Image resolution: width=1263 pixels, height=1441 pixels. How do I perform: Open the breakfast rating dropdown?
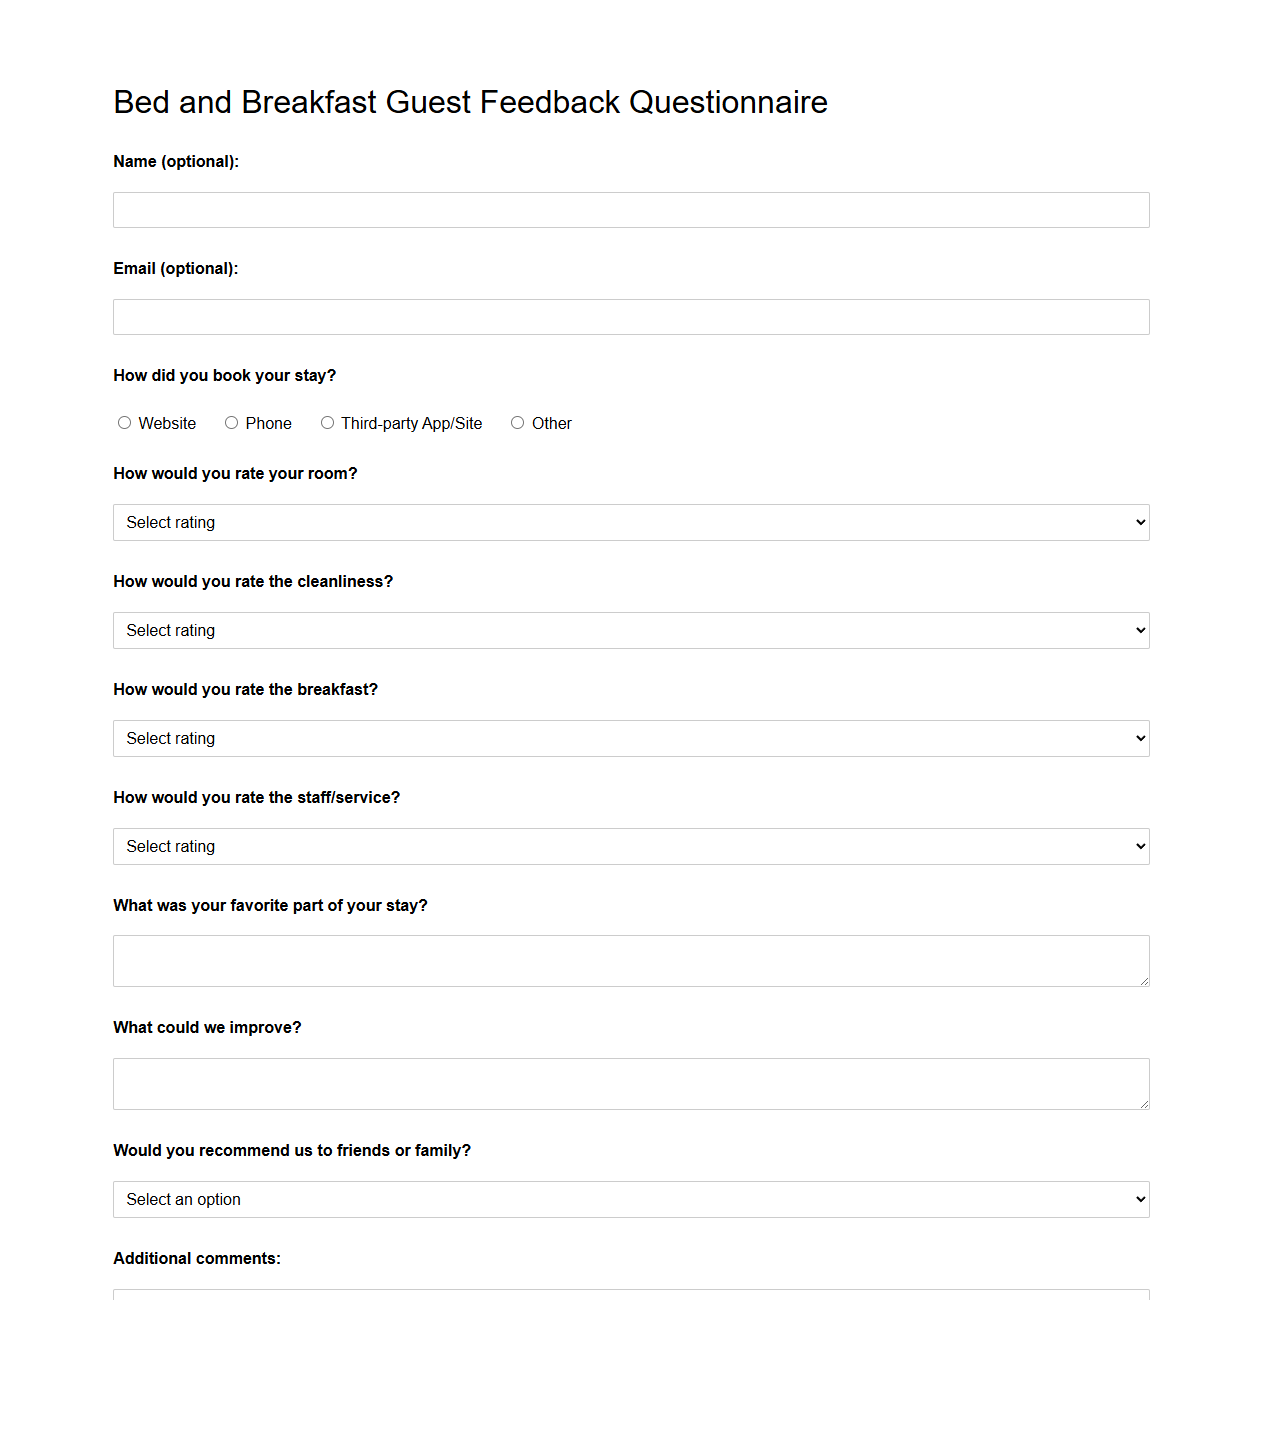(630, 738)
